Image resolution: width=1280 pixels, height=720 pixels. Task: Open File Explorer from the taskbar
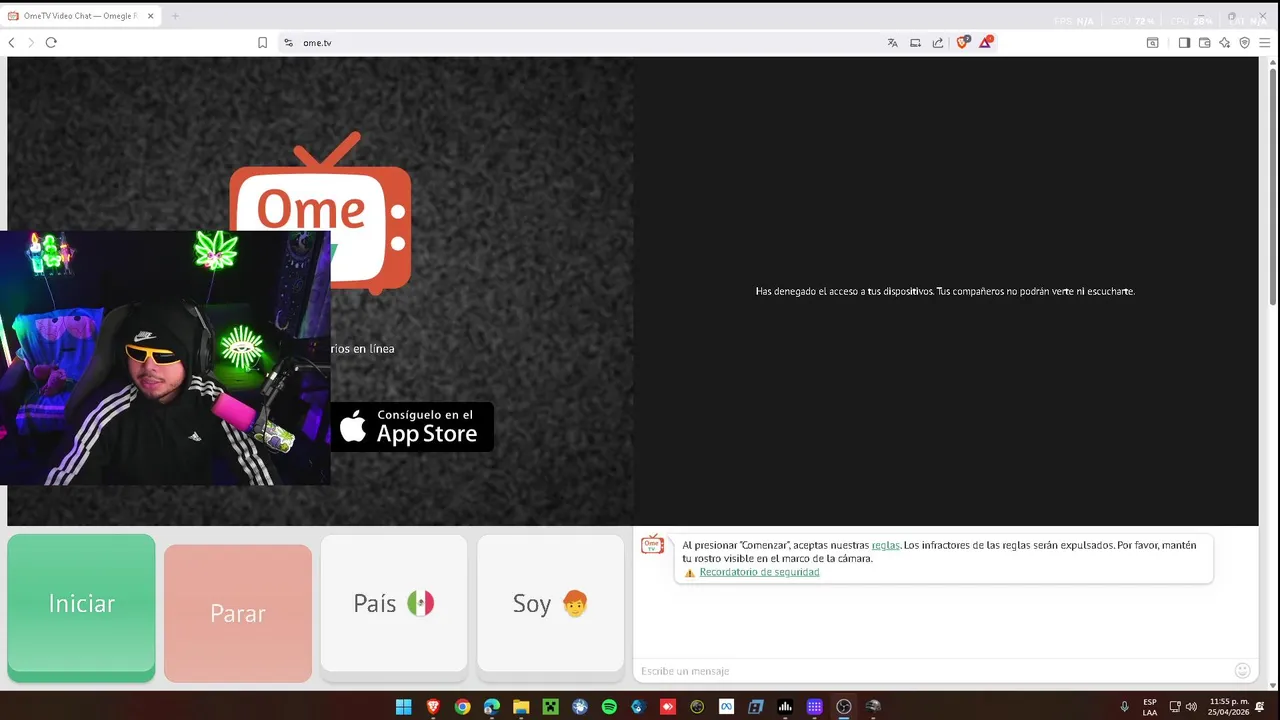coord(521,707)
